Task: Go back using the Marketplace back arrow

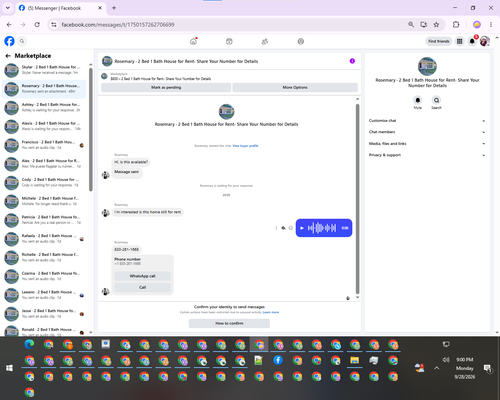Action: pos(8,56)
